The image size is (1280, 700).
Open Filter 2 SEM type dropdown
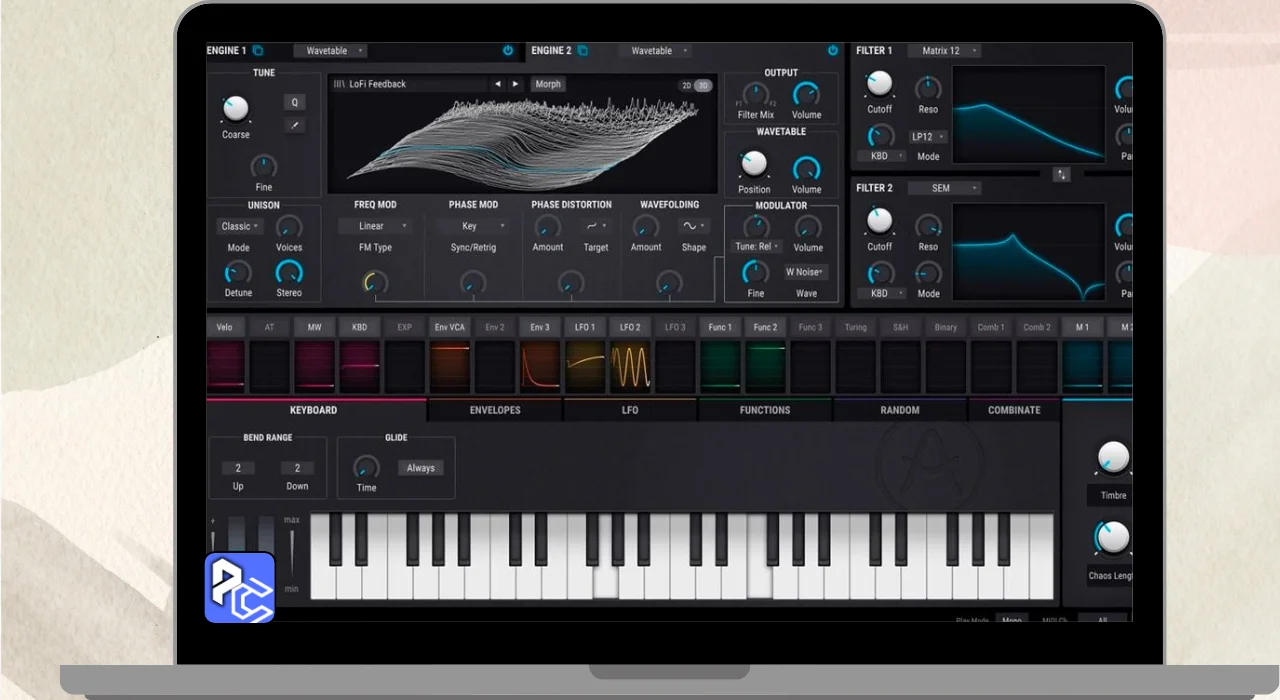pos(944,188)
